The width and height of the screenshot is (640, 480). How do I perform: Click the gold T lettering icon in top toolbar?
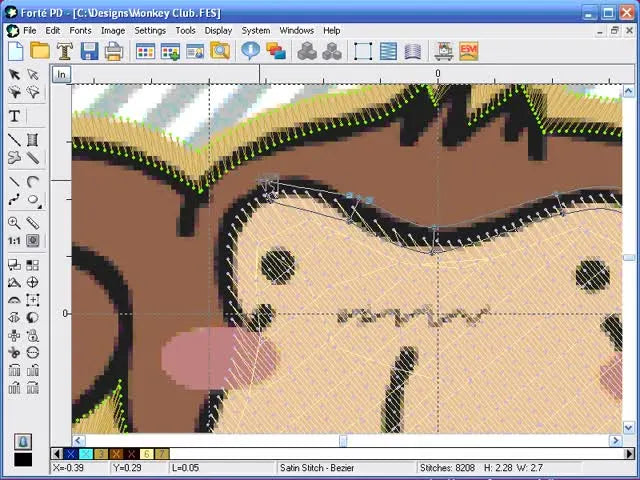(x=64, y=51)
